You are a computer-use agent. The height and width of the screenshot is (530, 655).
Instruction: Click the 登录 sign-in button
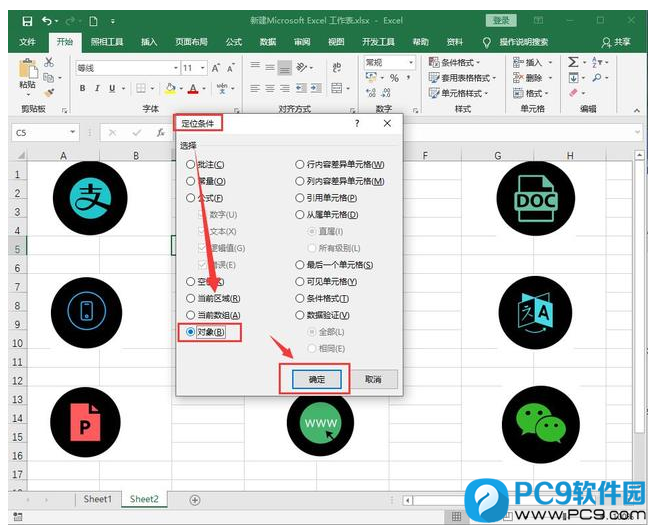(501, 20)
